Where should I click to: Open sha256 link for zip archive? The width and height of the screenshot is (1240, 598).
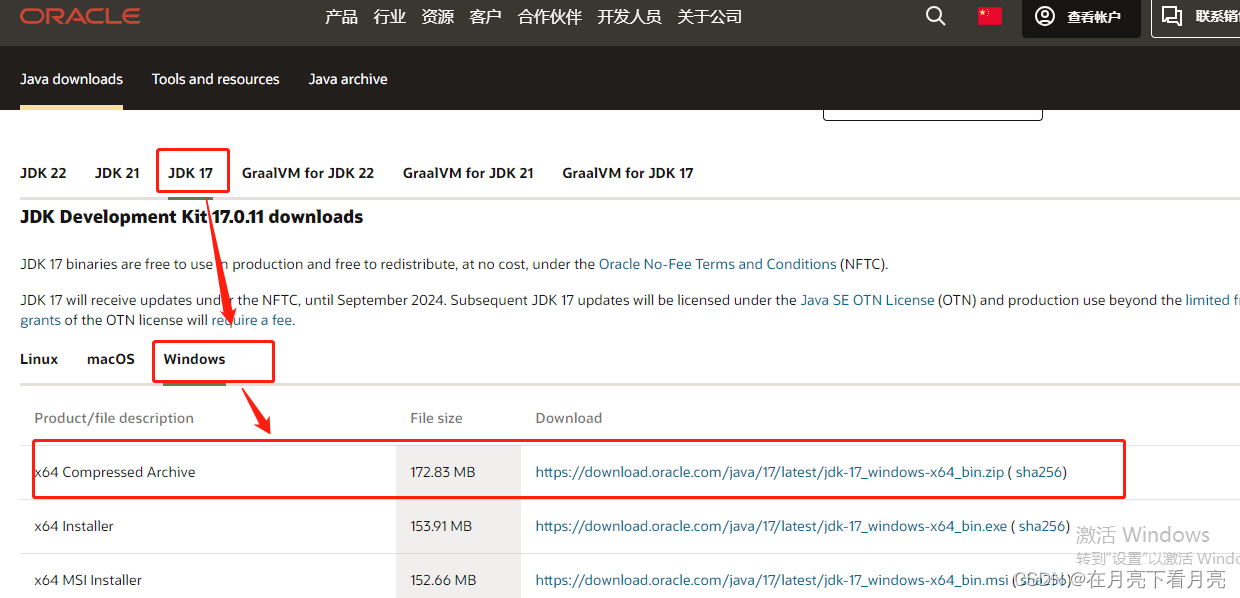tap(1039, 472)
